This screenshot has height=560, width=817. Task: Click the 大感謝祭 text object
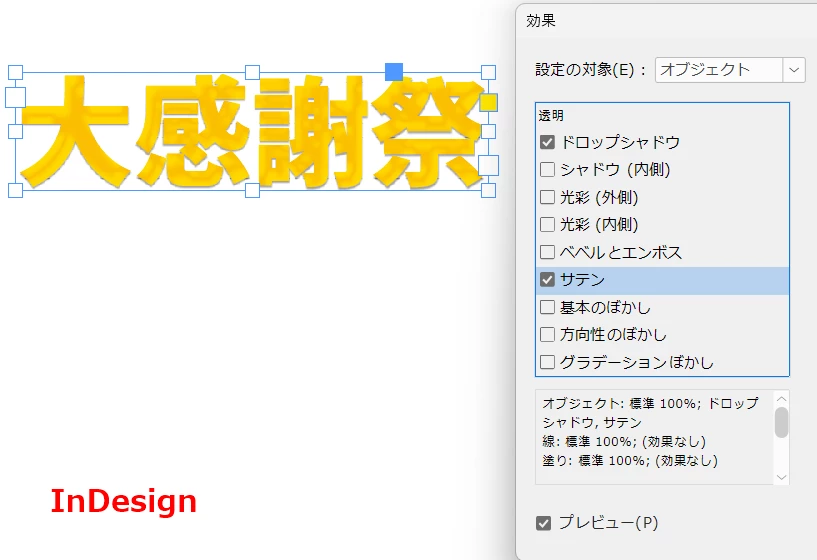pyautogui.click(x=252, y=131)
